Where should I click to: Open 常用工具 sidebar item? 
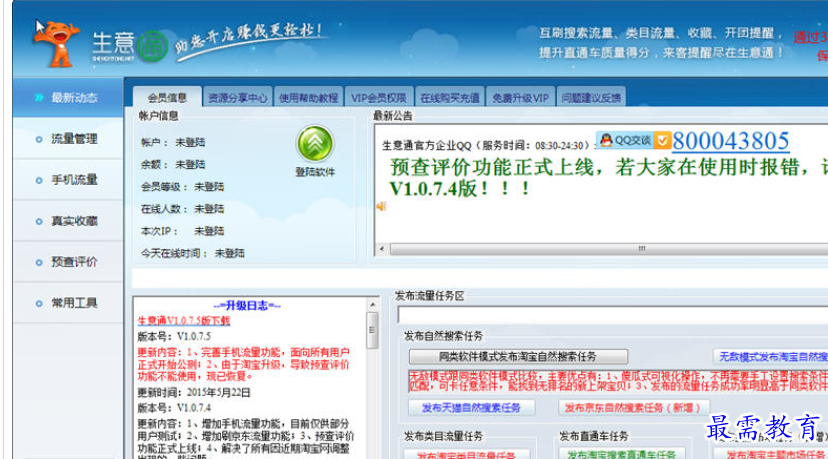69,303
